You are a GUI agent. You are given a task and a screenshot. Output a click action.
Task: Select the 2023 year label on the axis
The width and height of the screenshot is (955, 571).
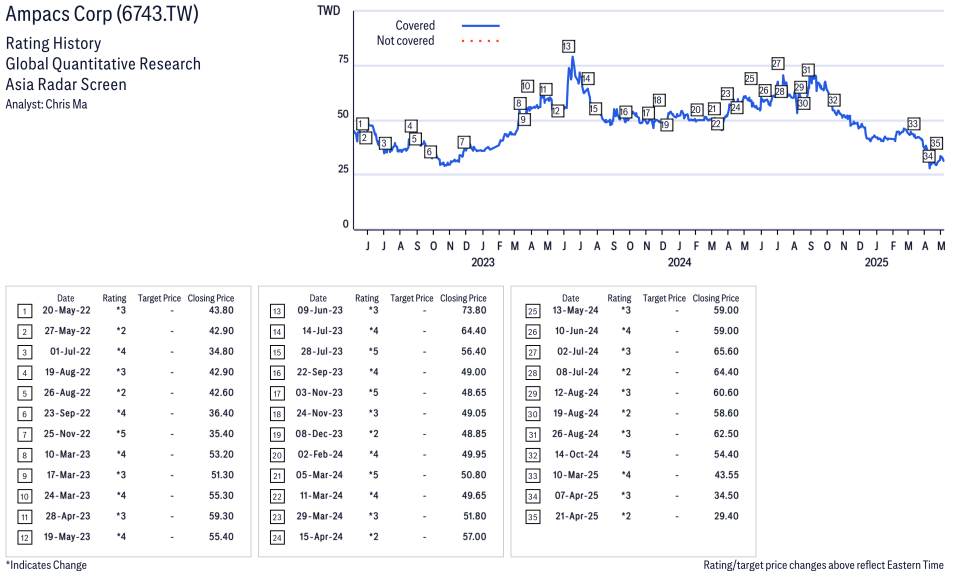[482, 262]
